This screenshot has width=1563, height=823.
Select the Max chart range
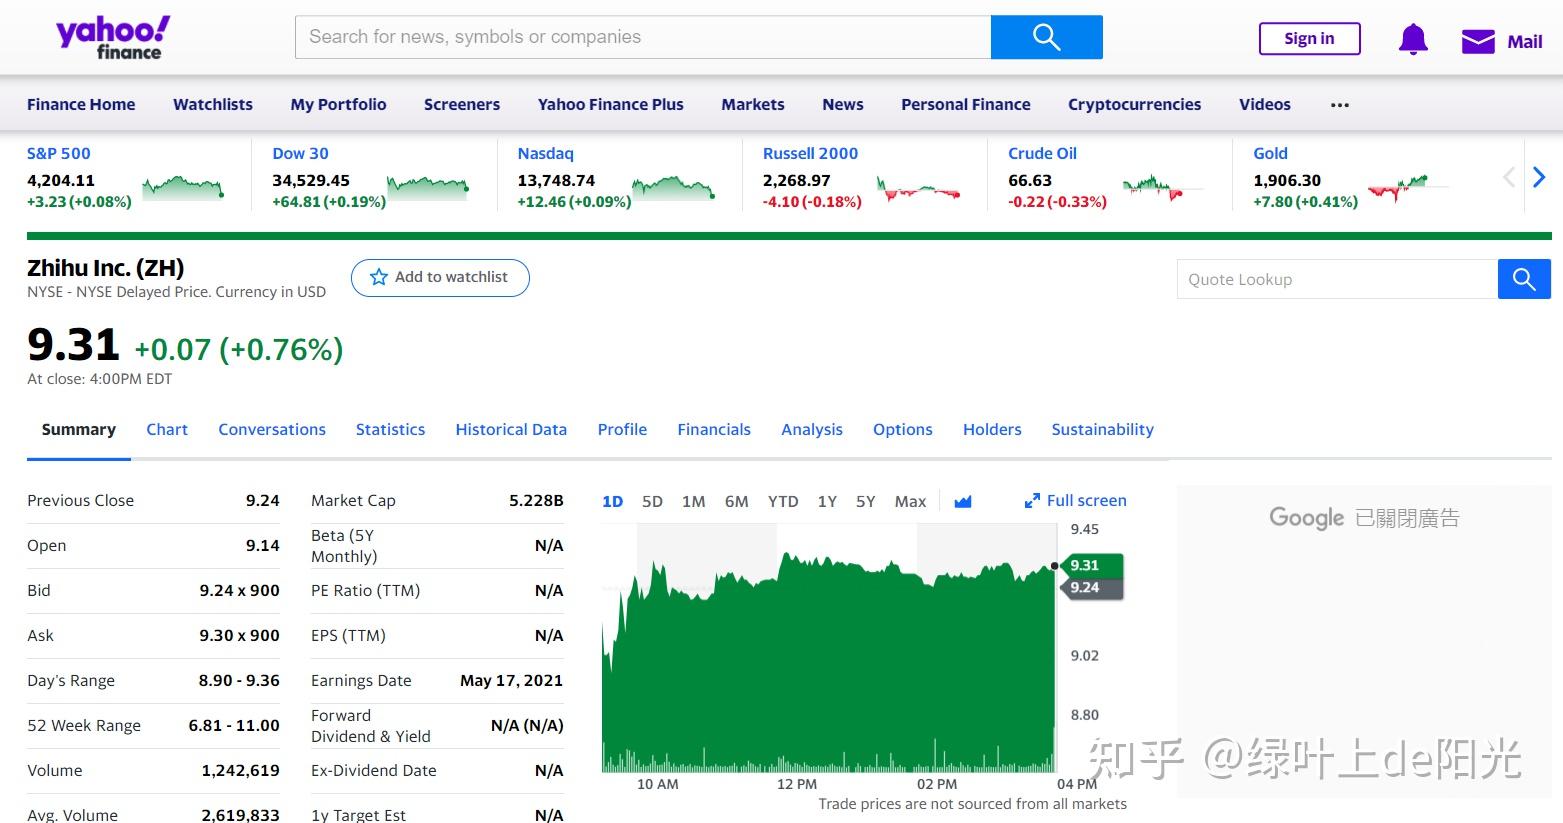(910, 501)
